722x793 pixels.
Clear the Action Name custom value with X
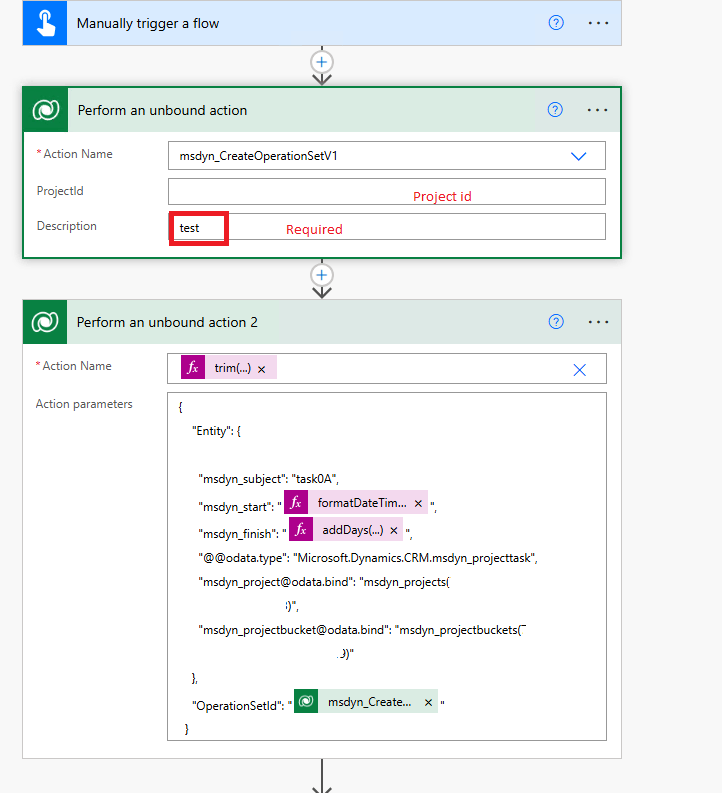click(579, 370)
